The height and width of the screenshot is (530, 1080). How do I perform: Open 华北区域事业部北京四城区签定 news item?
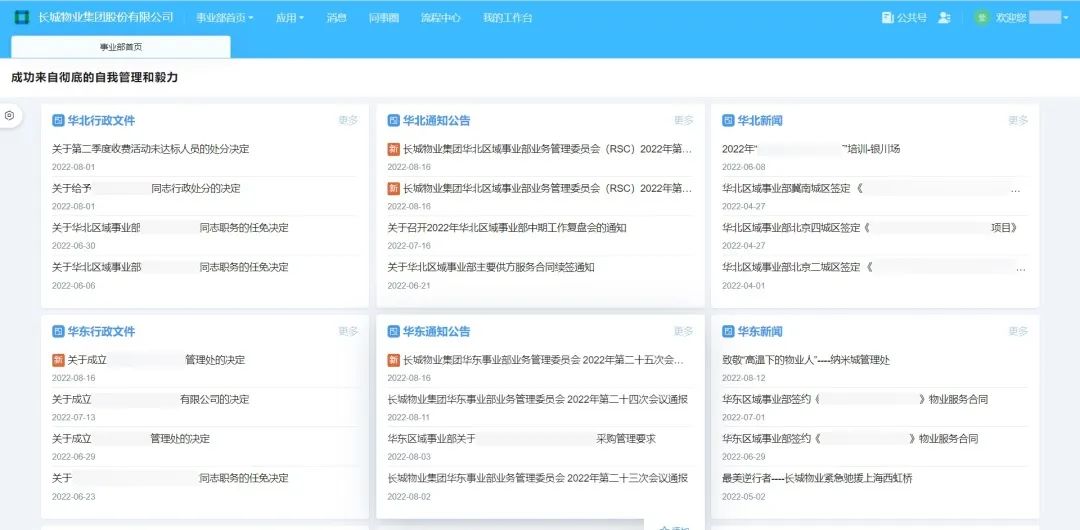click(870, 227)
